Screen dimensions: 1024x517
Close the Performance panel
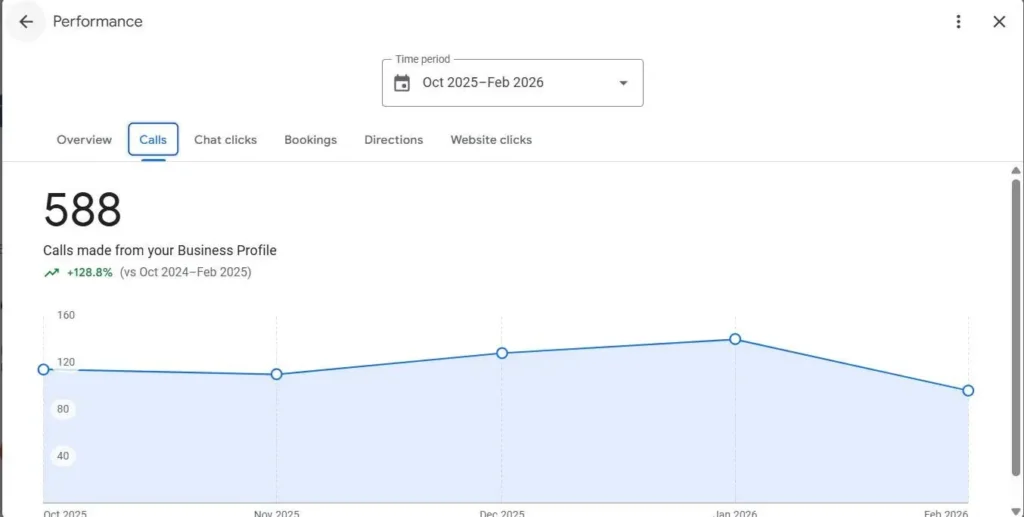click(x=999, y=22)
